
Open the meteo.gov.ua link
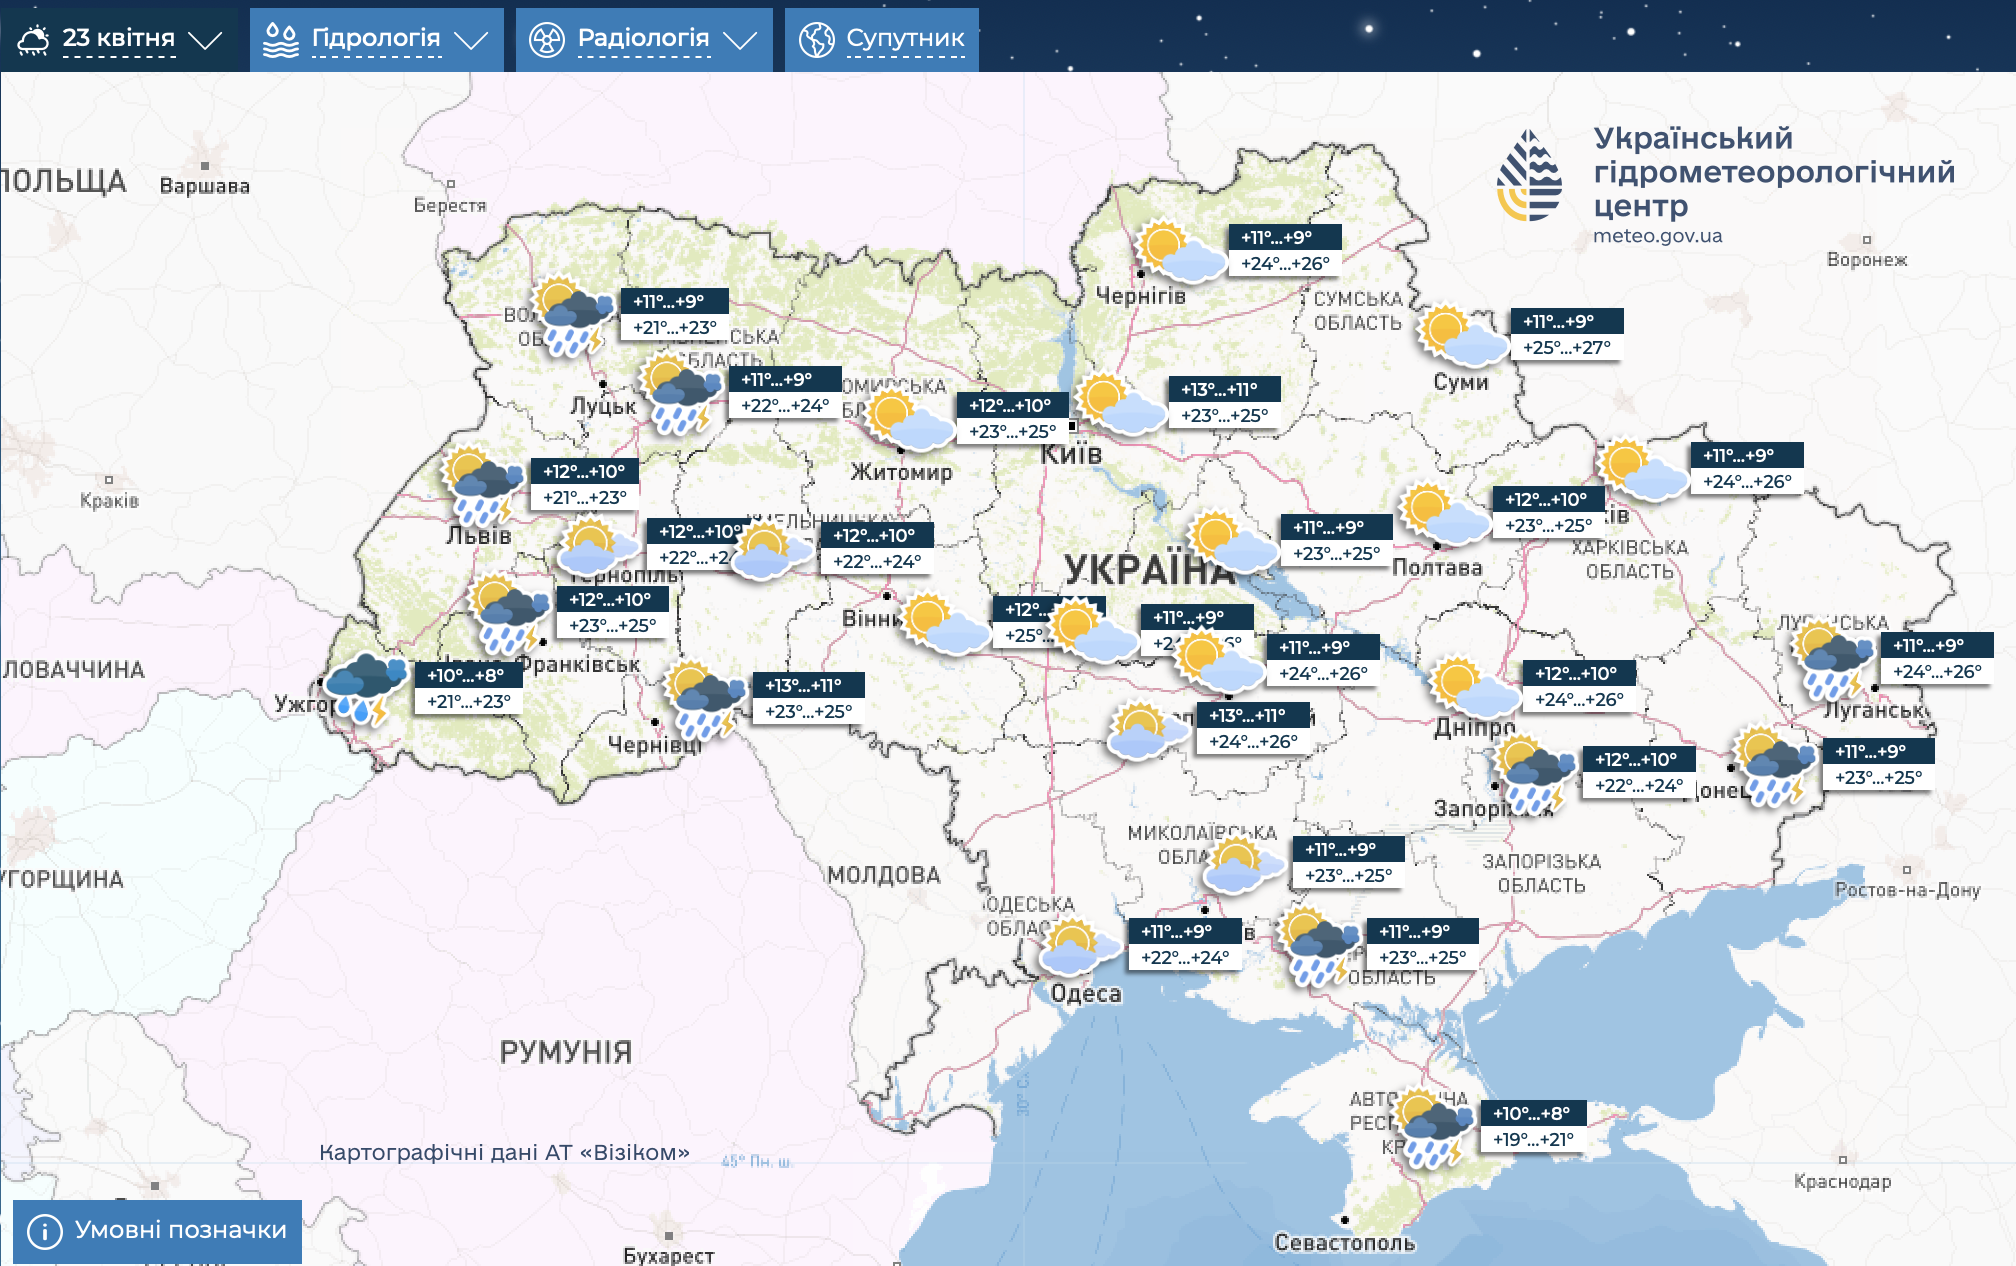coord(1657,236)
